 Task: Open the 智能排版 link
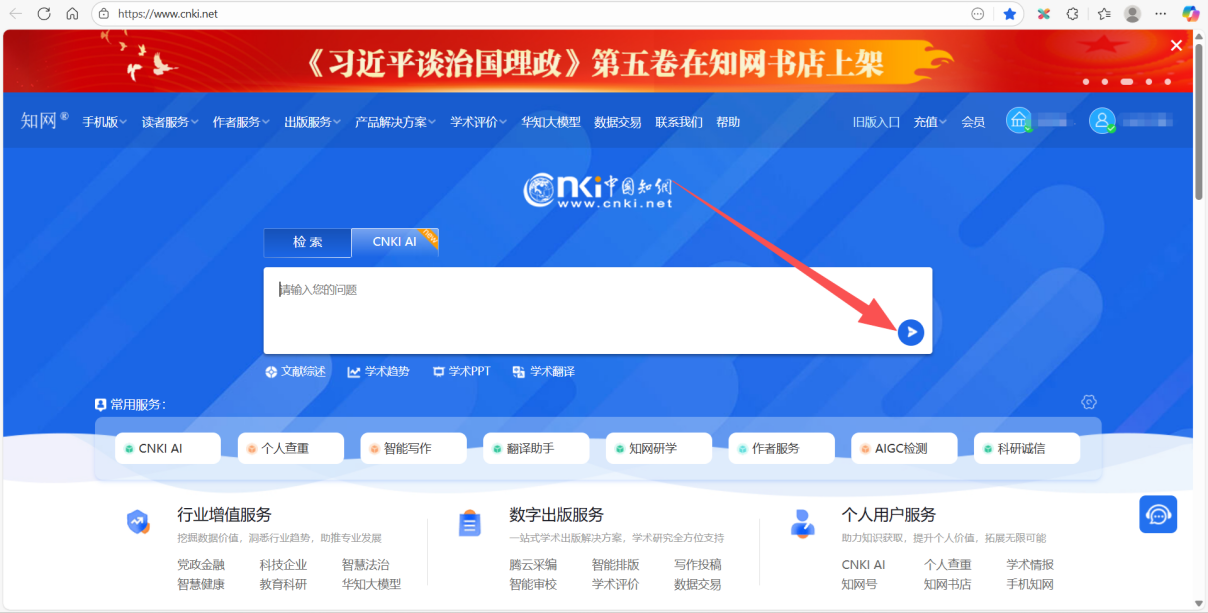(x=616, y=565)
